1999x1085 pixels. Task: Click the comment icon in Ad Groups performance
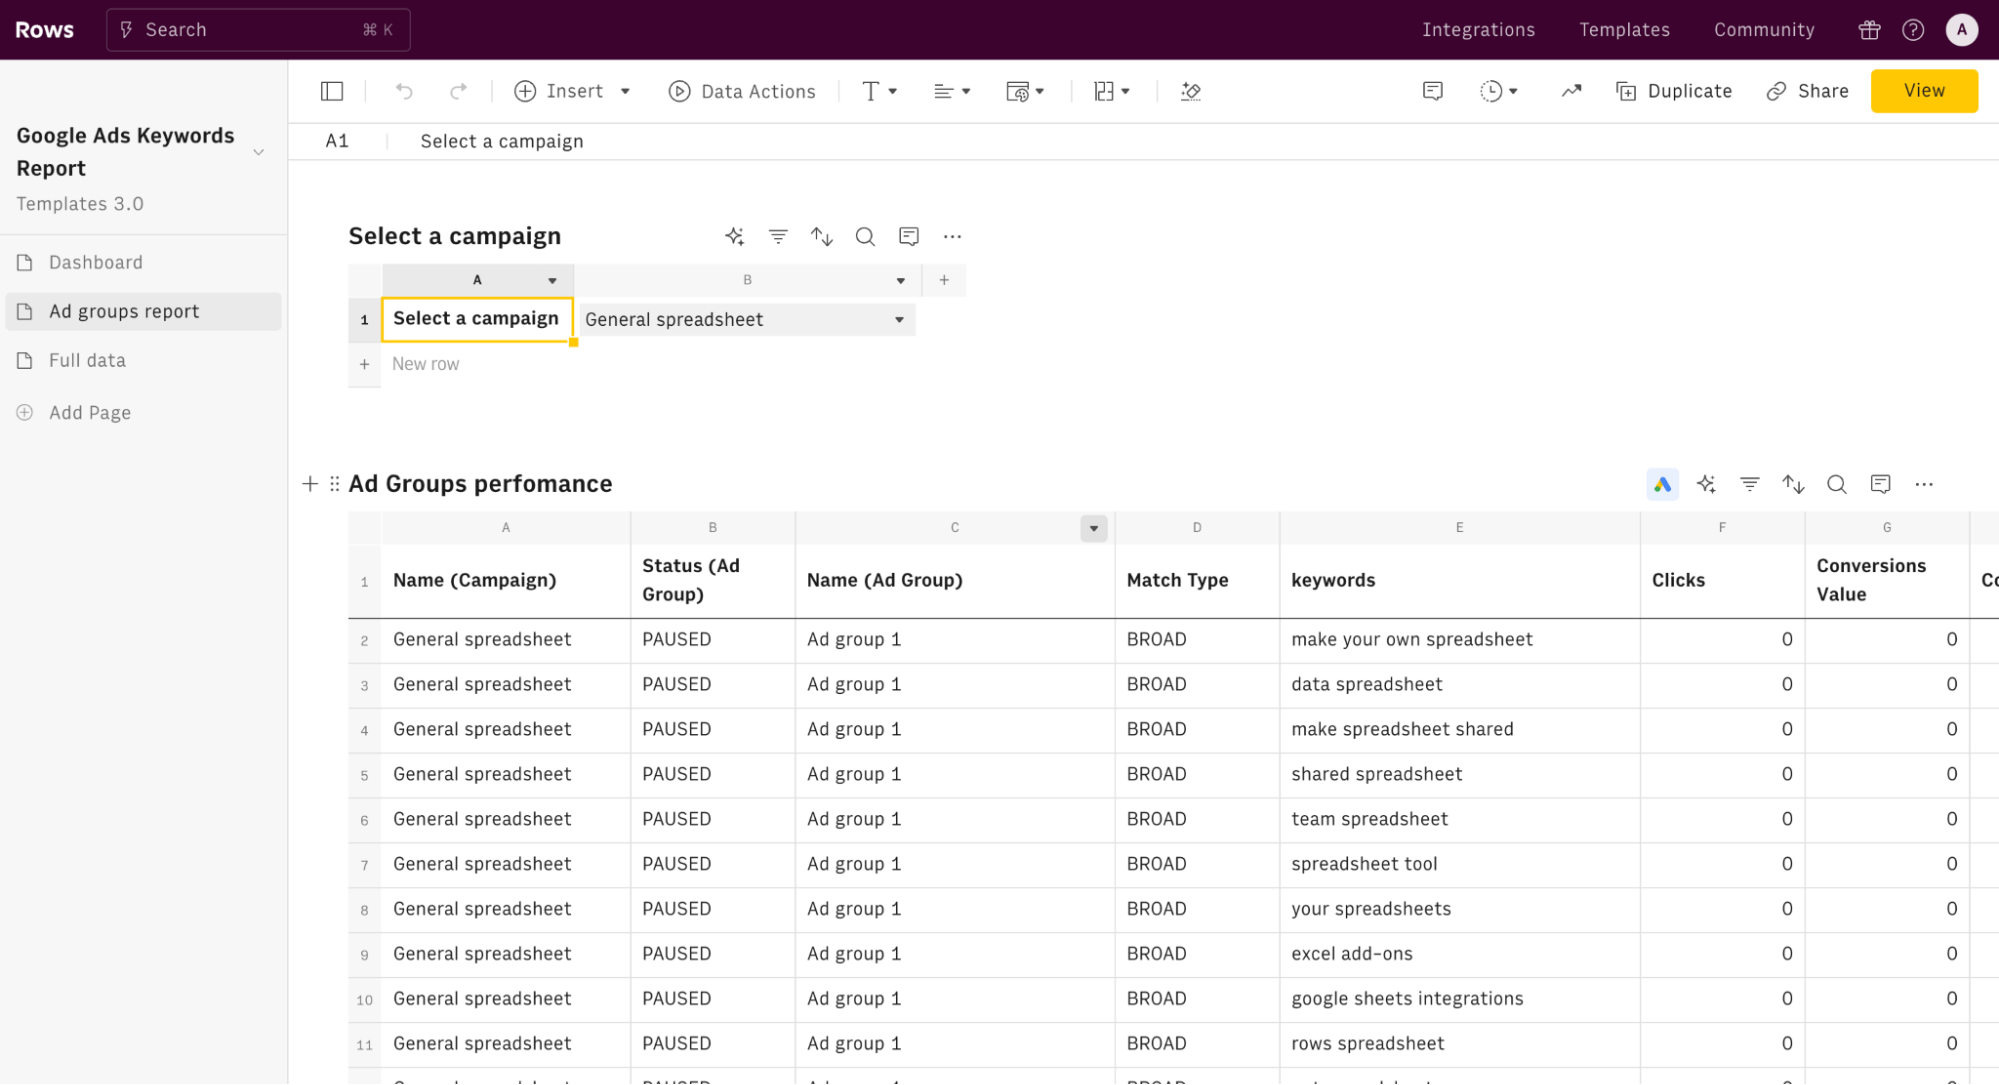click(x=1881, y=482)
